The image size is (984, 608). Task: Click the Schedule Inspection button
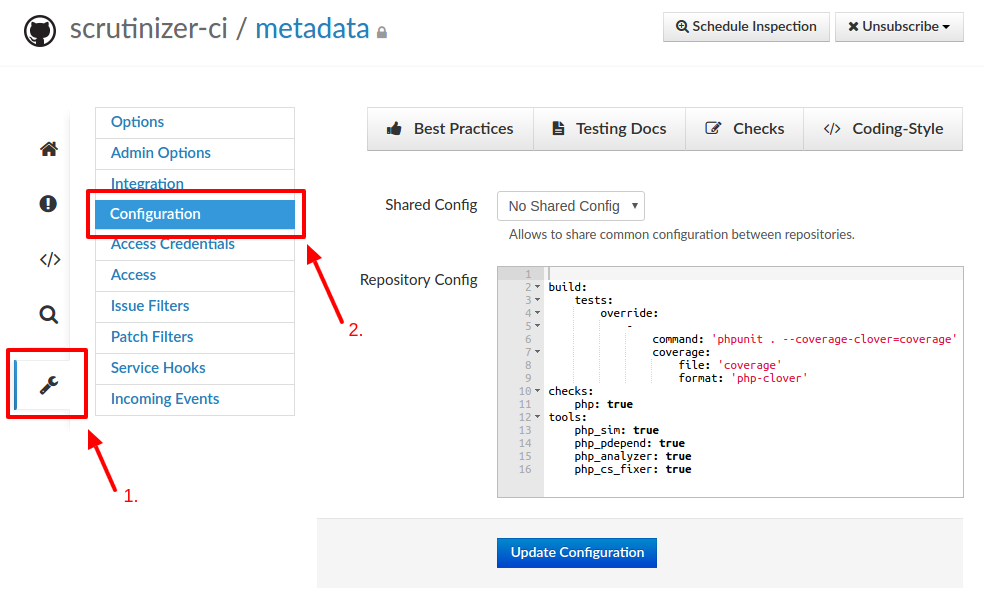746,27
